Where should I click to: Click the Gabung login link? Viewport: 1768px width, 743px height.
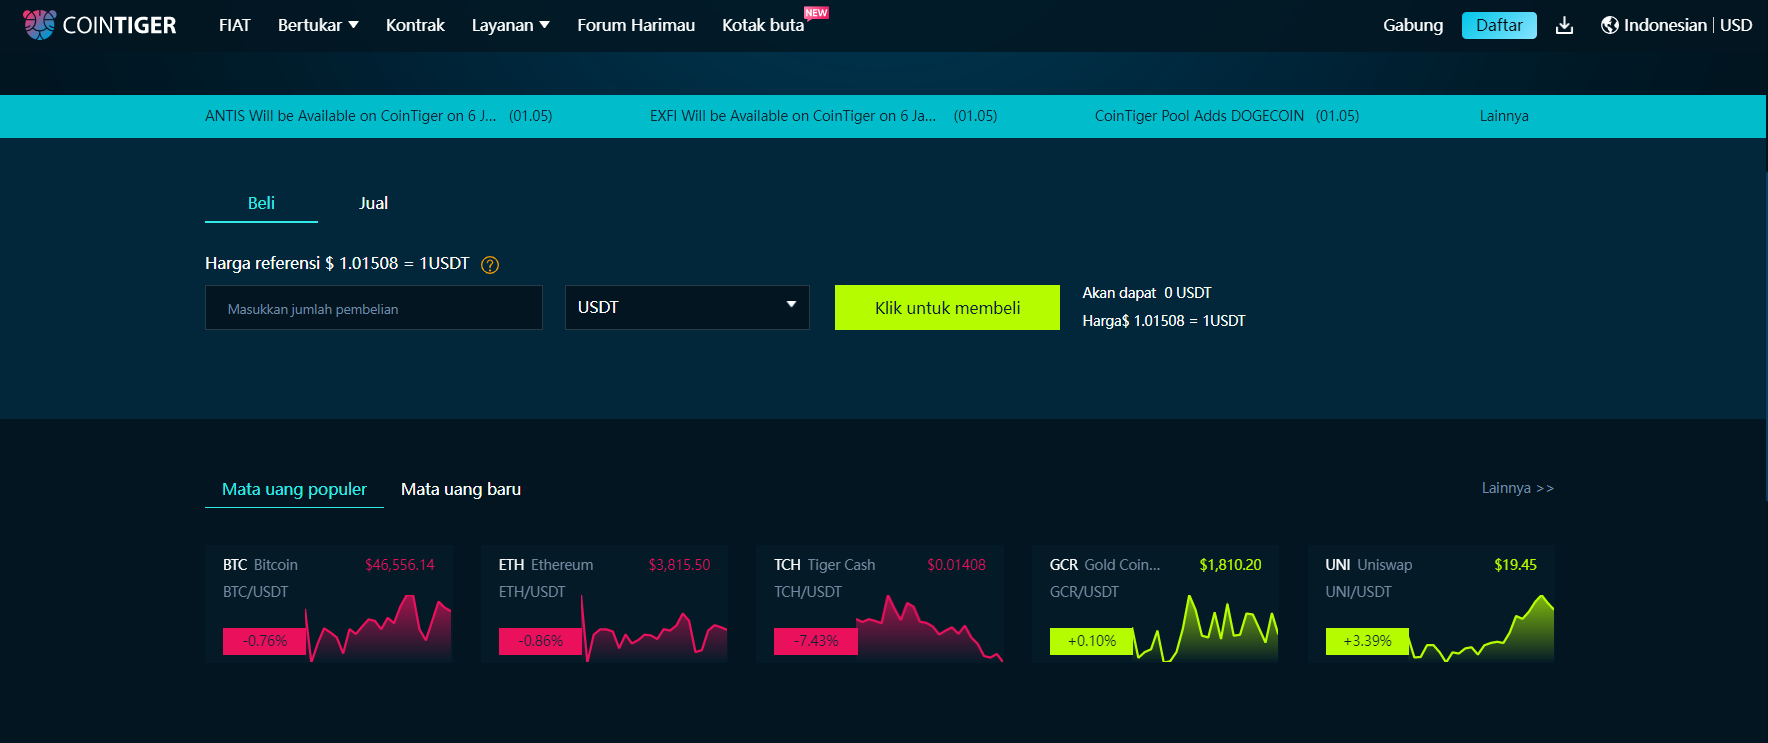point(1413,25)
